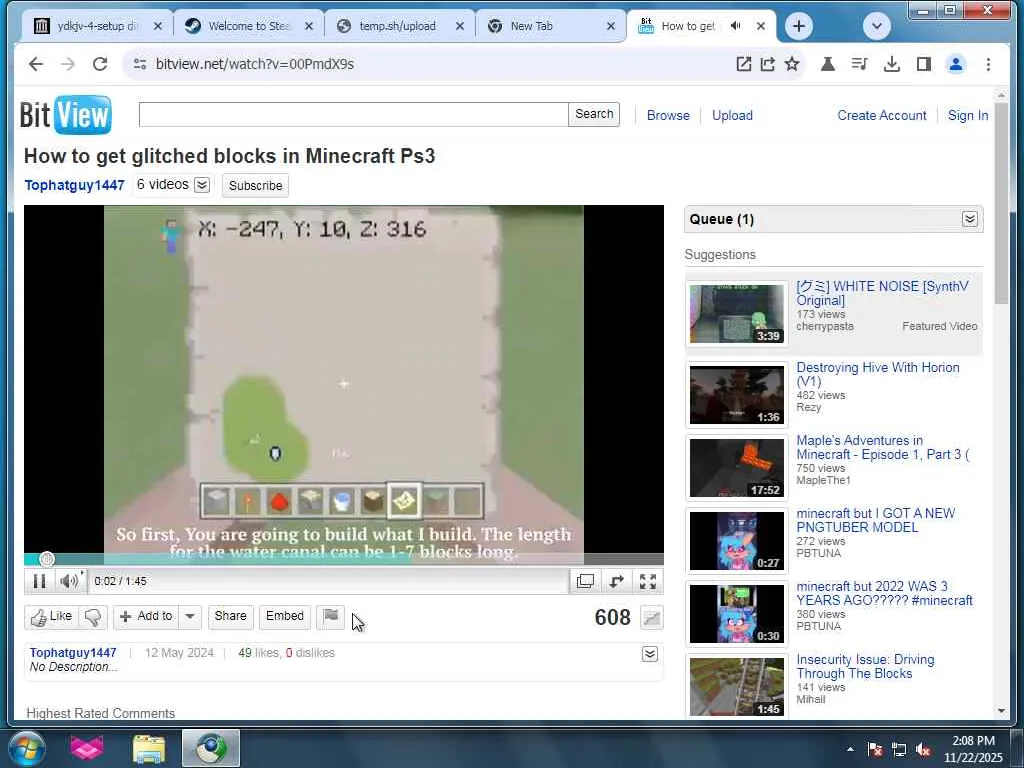
Task: Enter fullscreen video mode
Action: 648,581
